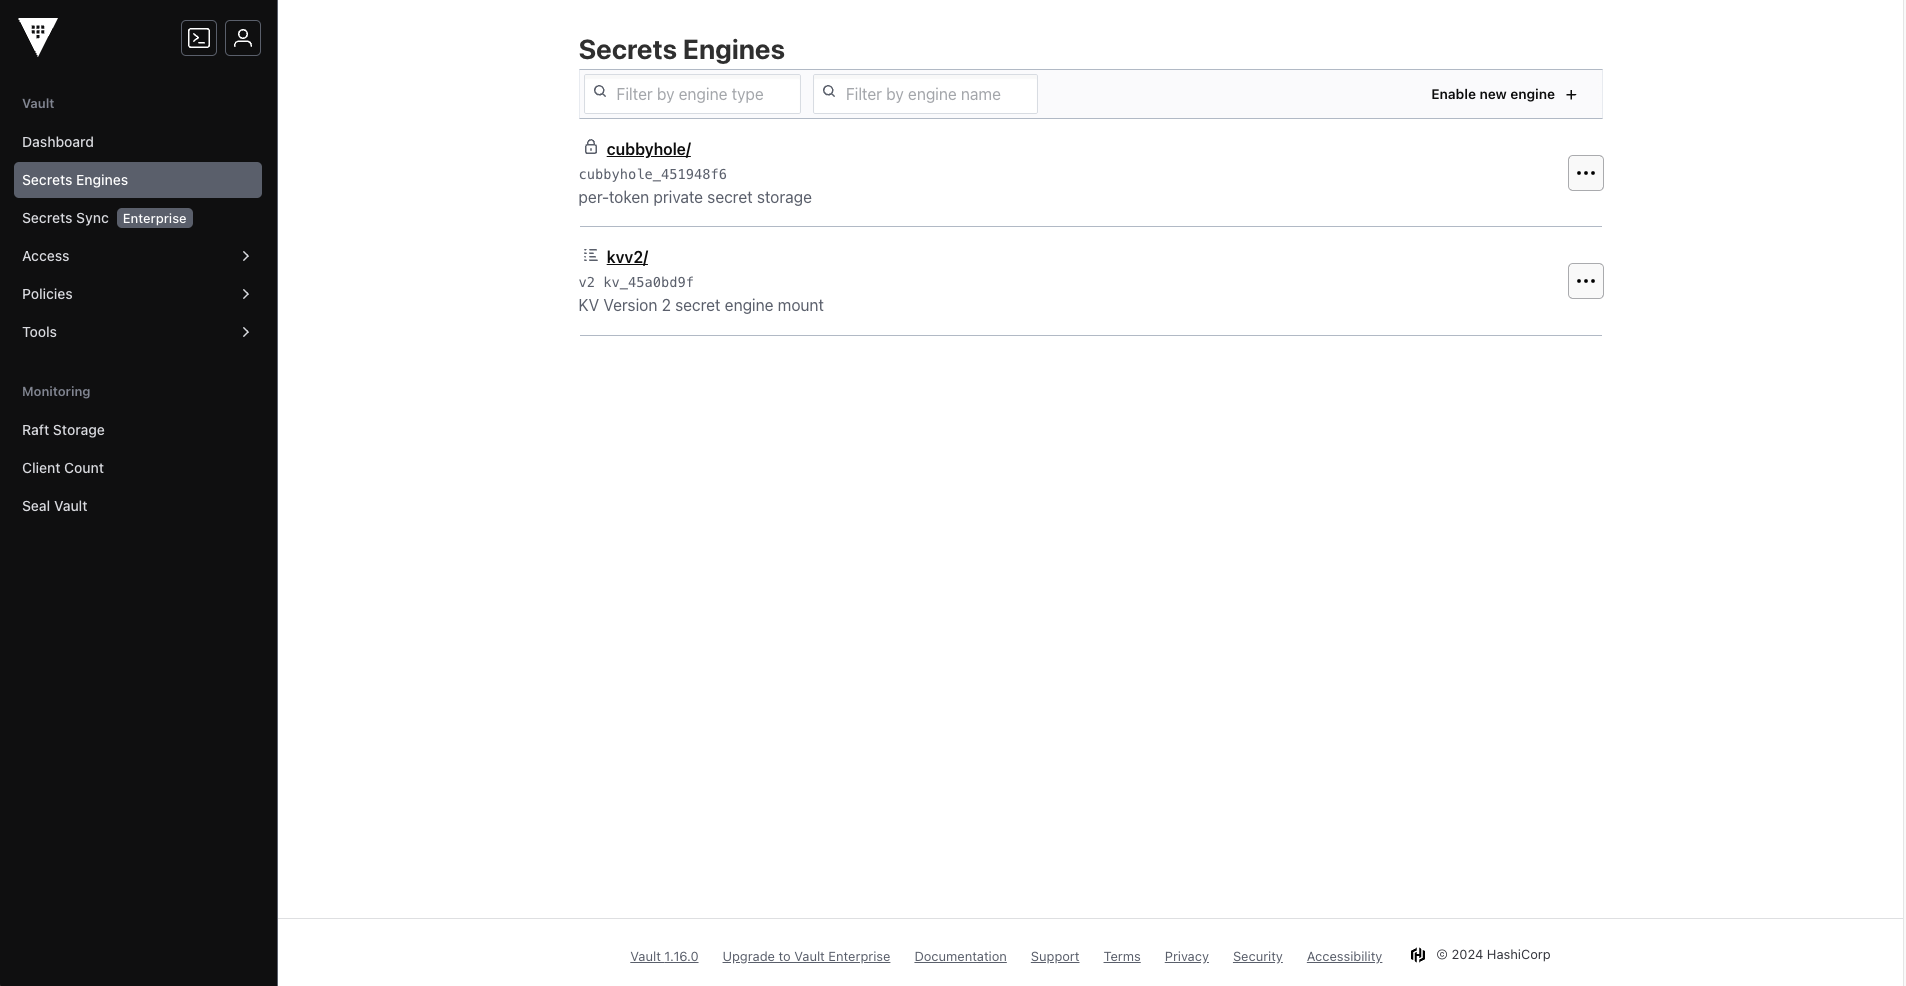The image size is (1906, 986).
Task: Click the cubbyhole_451948f6 accessor text
Action: tap(653, 174)
